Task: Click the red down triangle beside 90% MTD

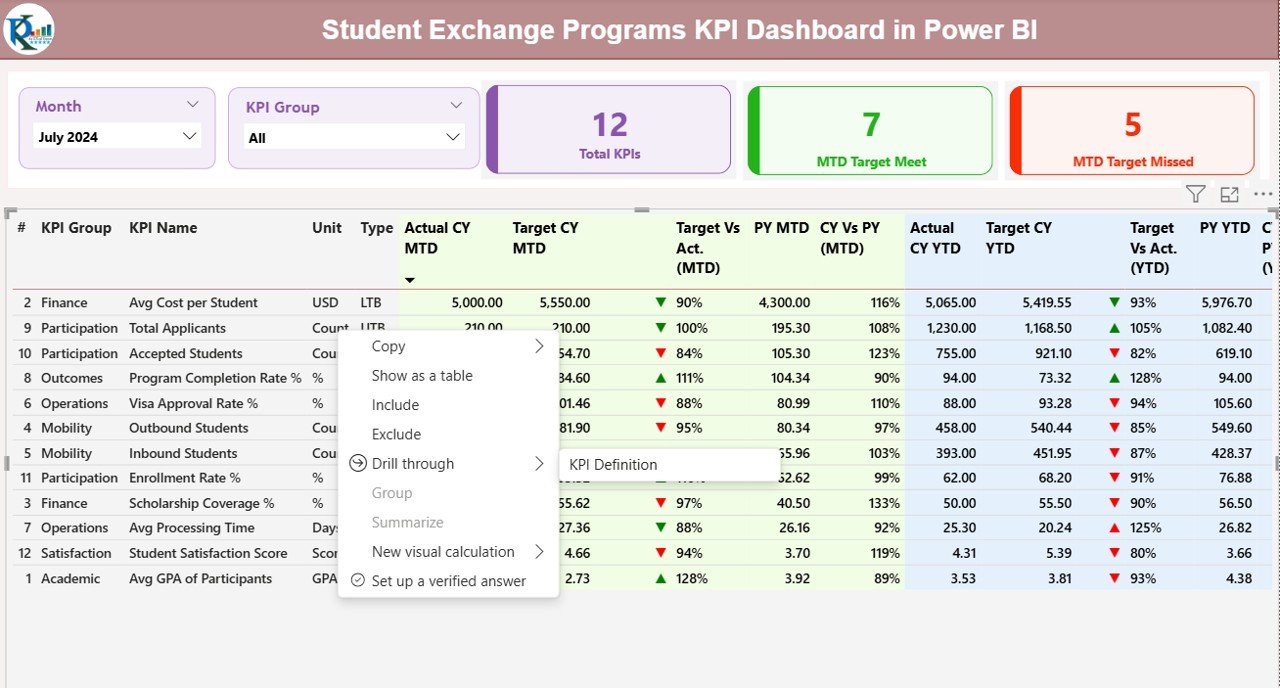Action: 659,302
